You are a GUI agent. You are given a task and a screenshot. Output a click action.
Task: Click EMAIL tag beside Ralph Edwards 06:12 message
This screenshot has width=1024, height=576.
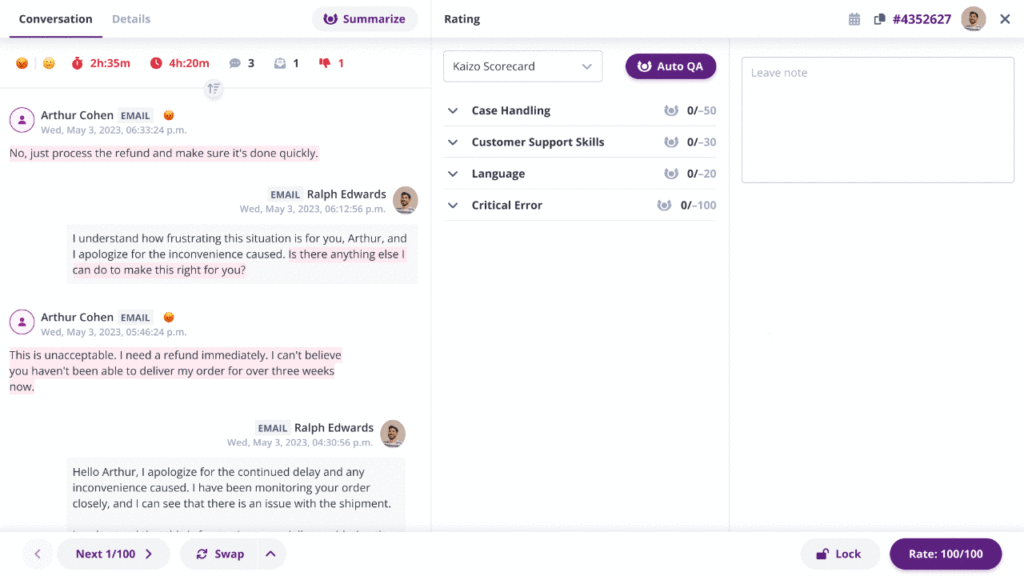coord(285,195)
